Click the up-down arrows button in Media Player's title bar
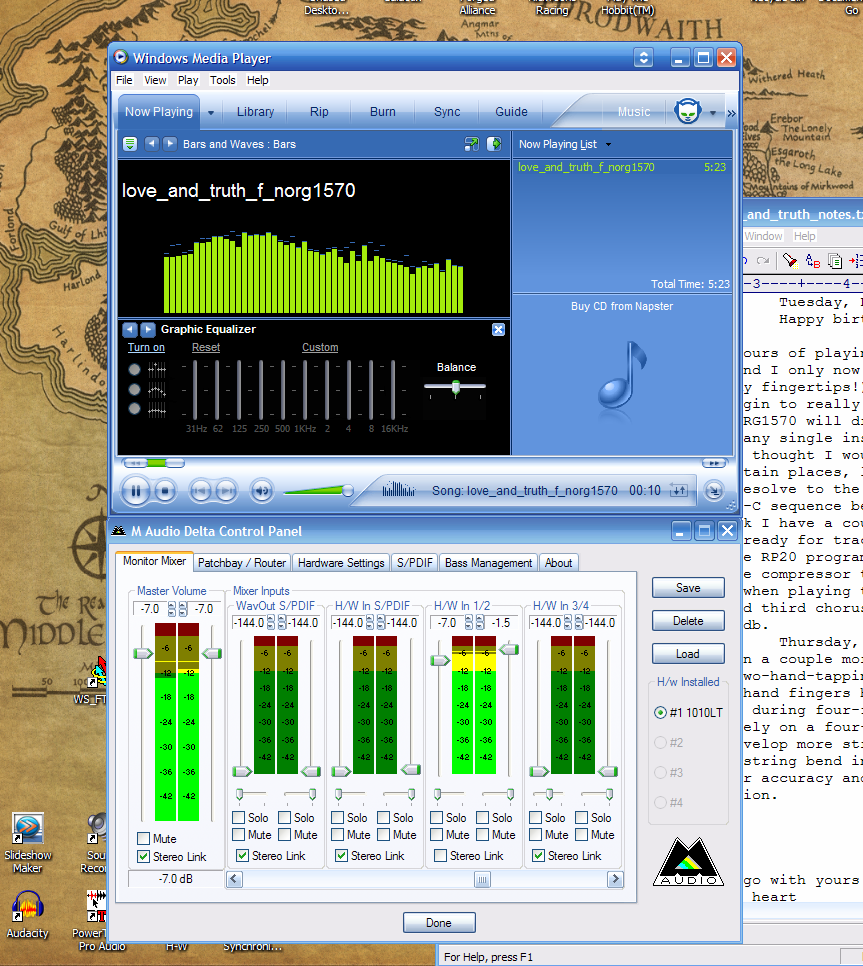 [644, 58]
